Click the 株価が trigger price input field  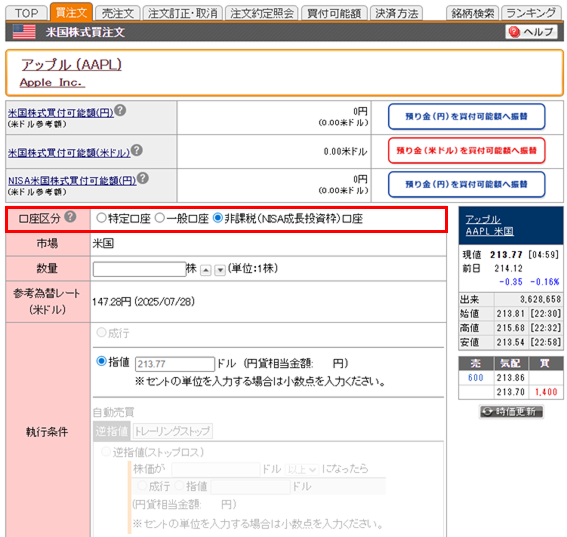(x=216, y=469)
